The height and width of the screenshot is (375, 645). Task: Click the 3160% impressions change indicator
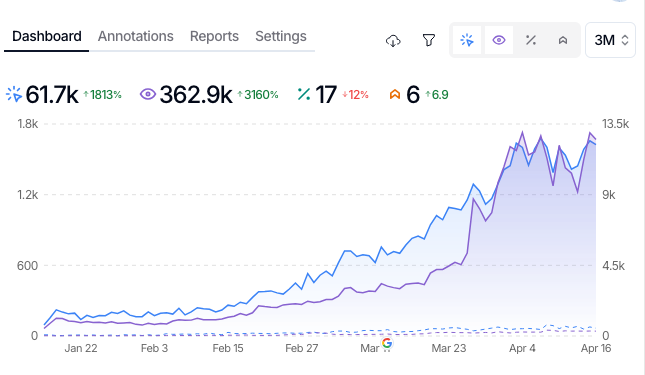pos(258,95)
